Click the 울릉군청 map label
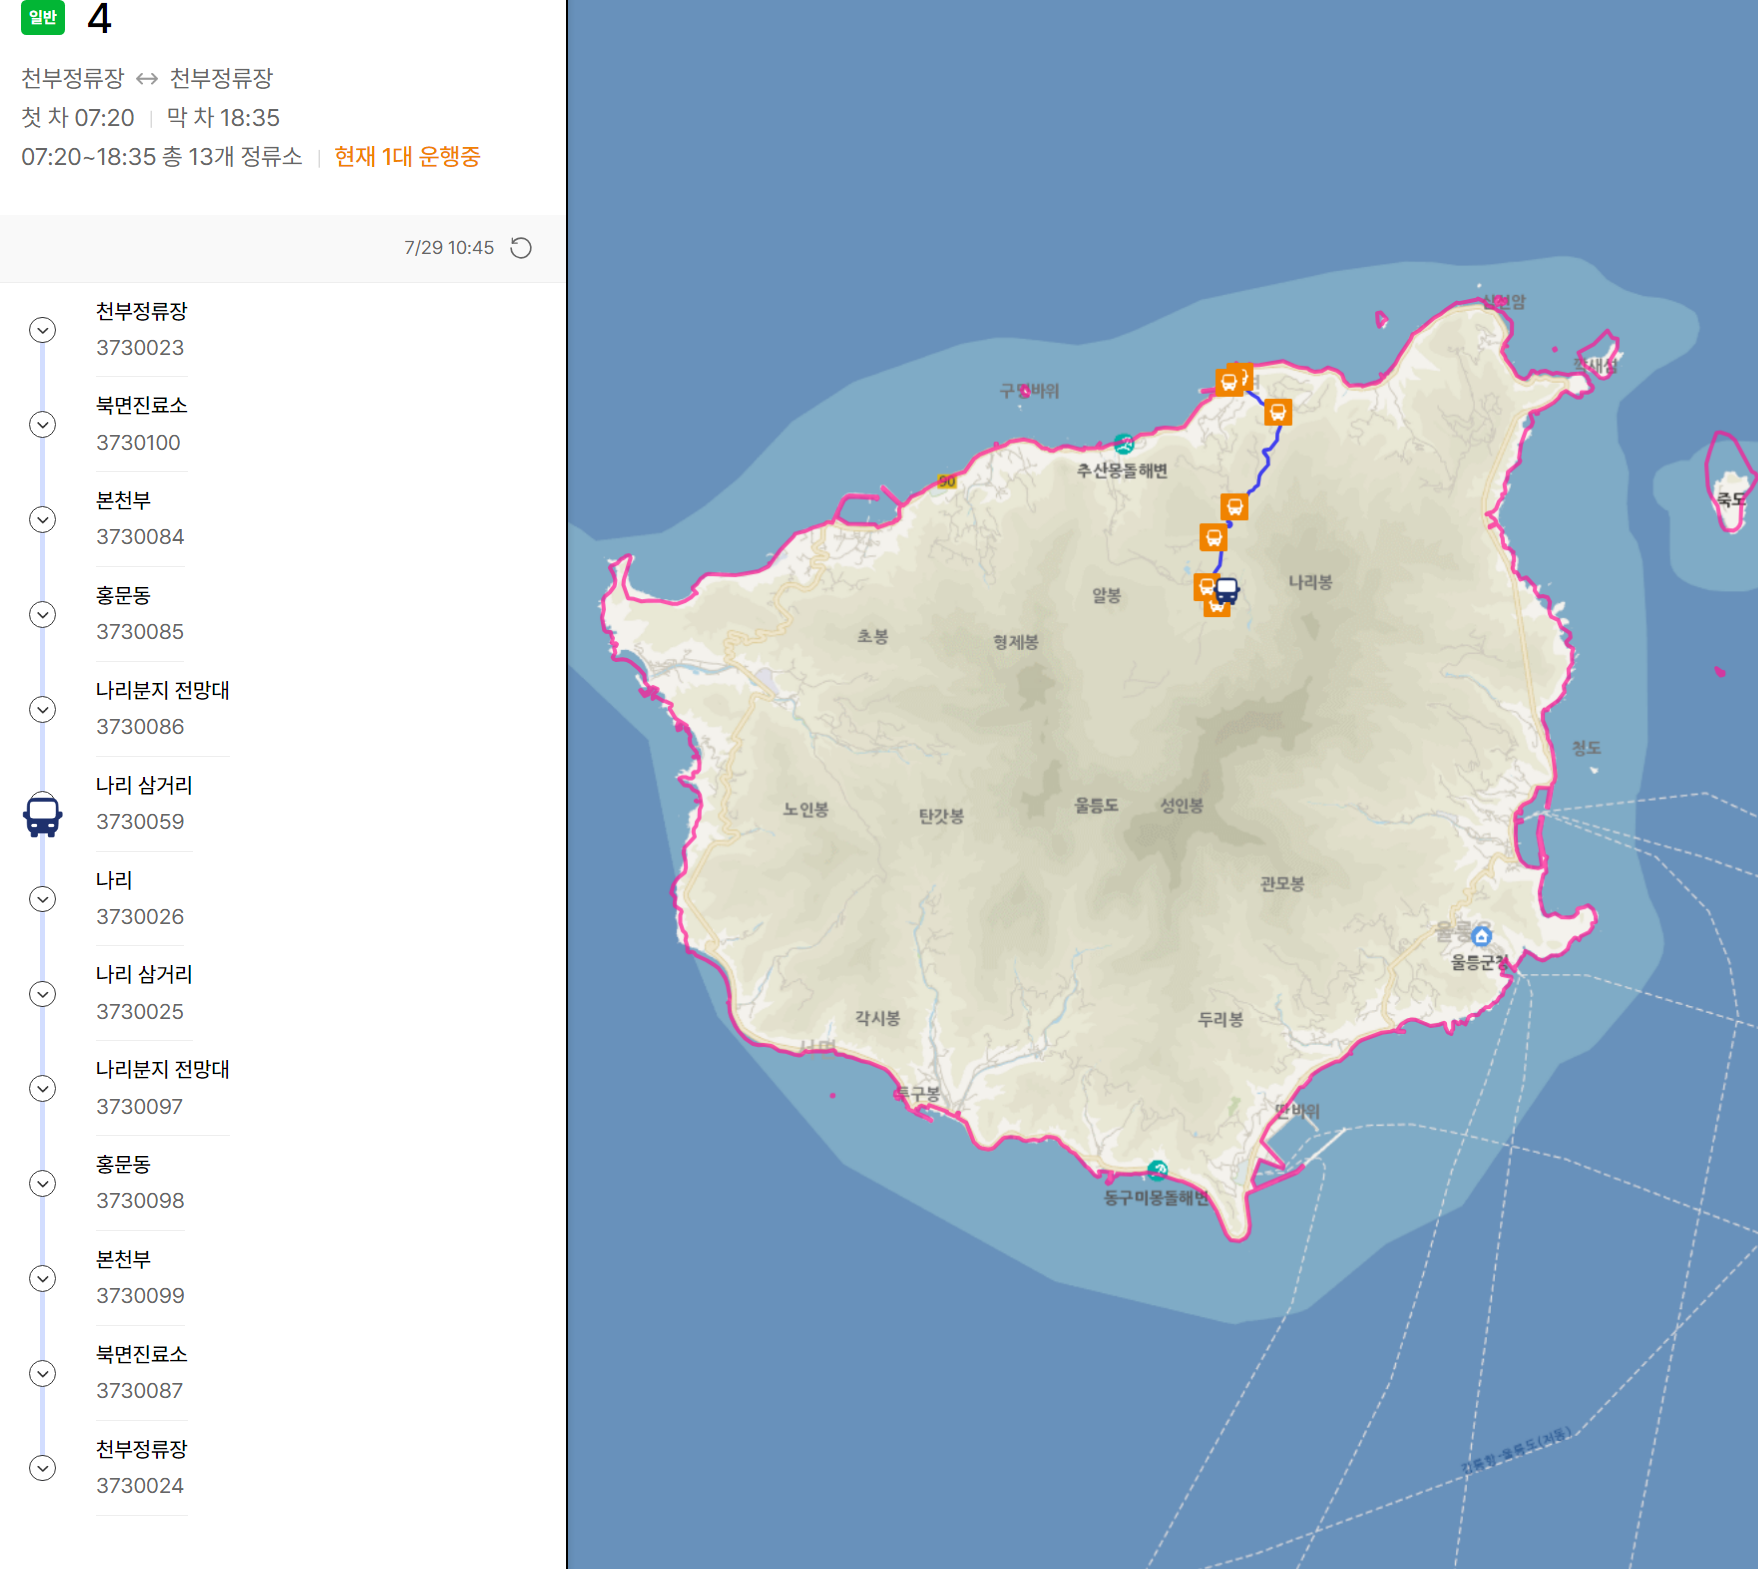Image resolution: width=1758 pixels, height=1569 pixels. pos(1480,962)
